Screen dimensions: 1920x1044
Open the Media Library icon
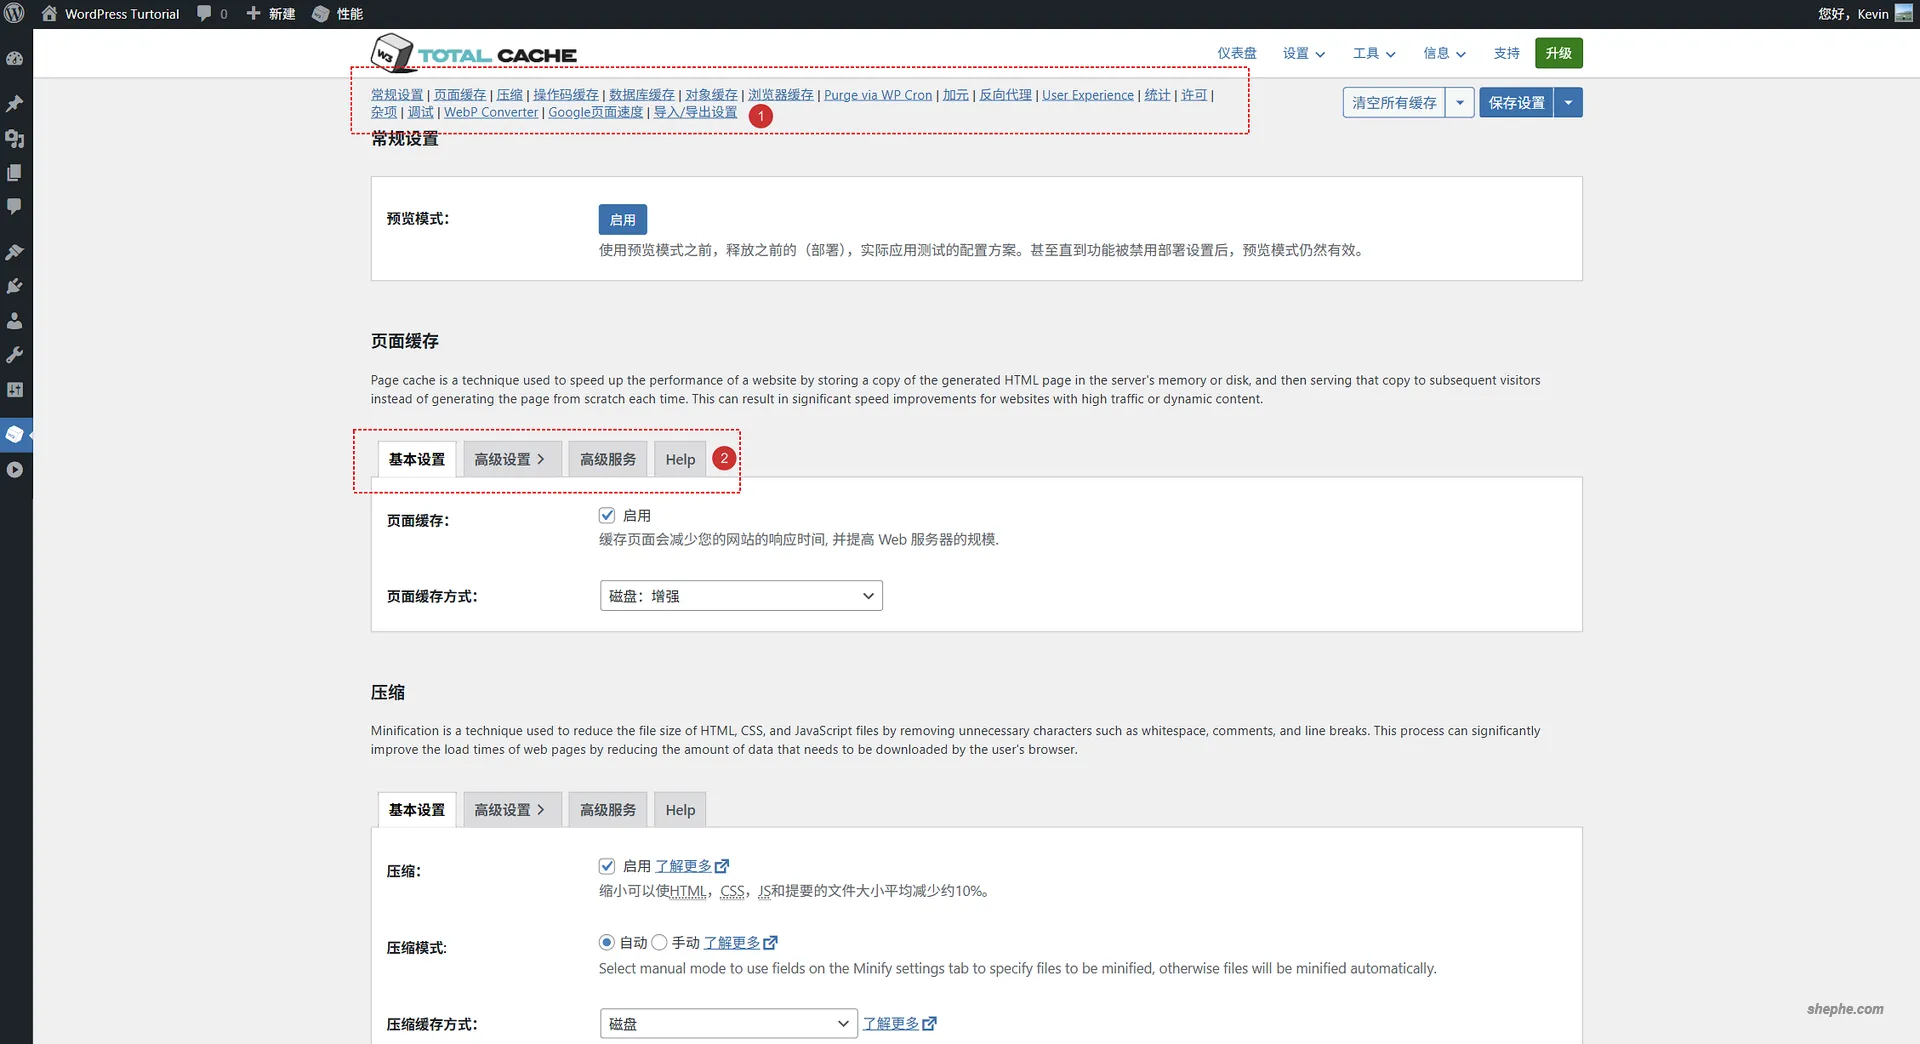pyautogui.click(x=15, y=140)
